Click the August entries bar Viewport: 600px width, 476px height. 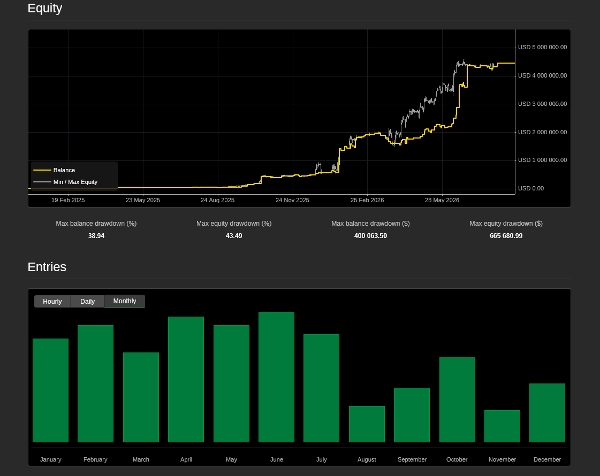(x=367, y=424)
